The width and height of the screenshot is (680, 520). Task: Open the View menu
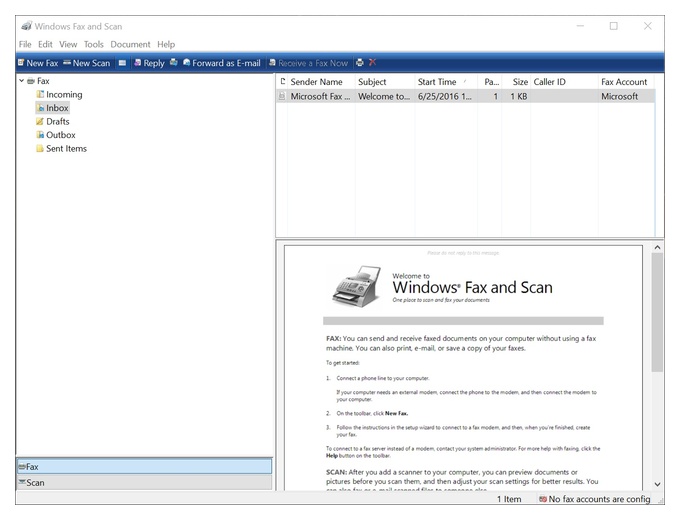[x=68, y=44]
